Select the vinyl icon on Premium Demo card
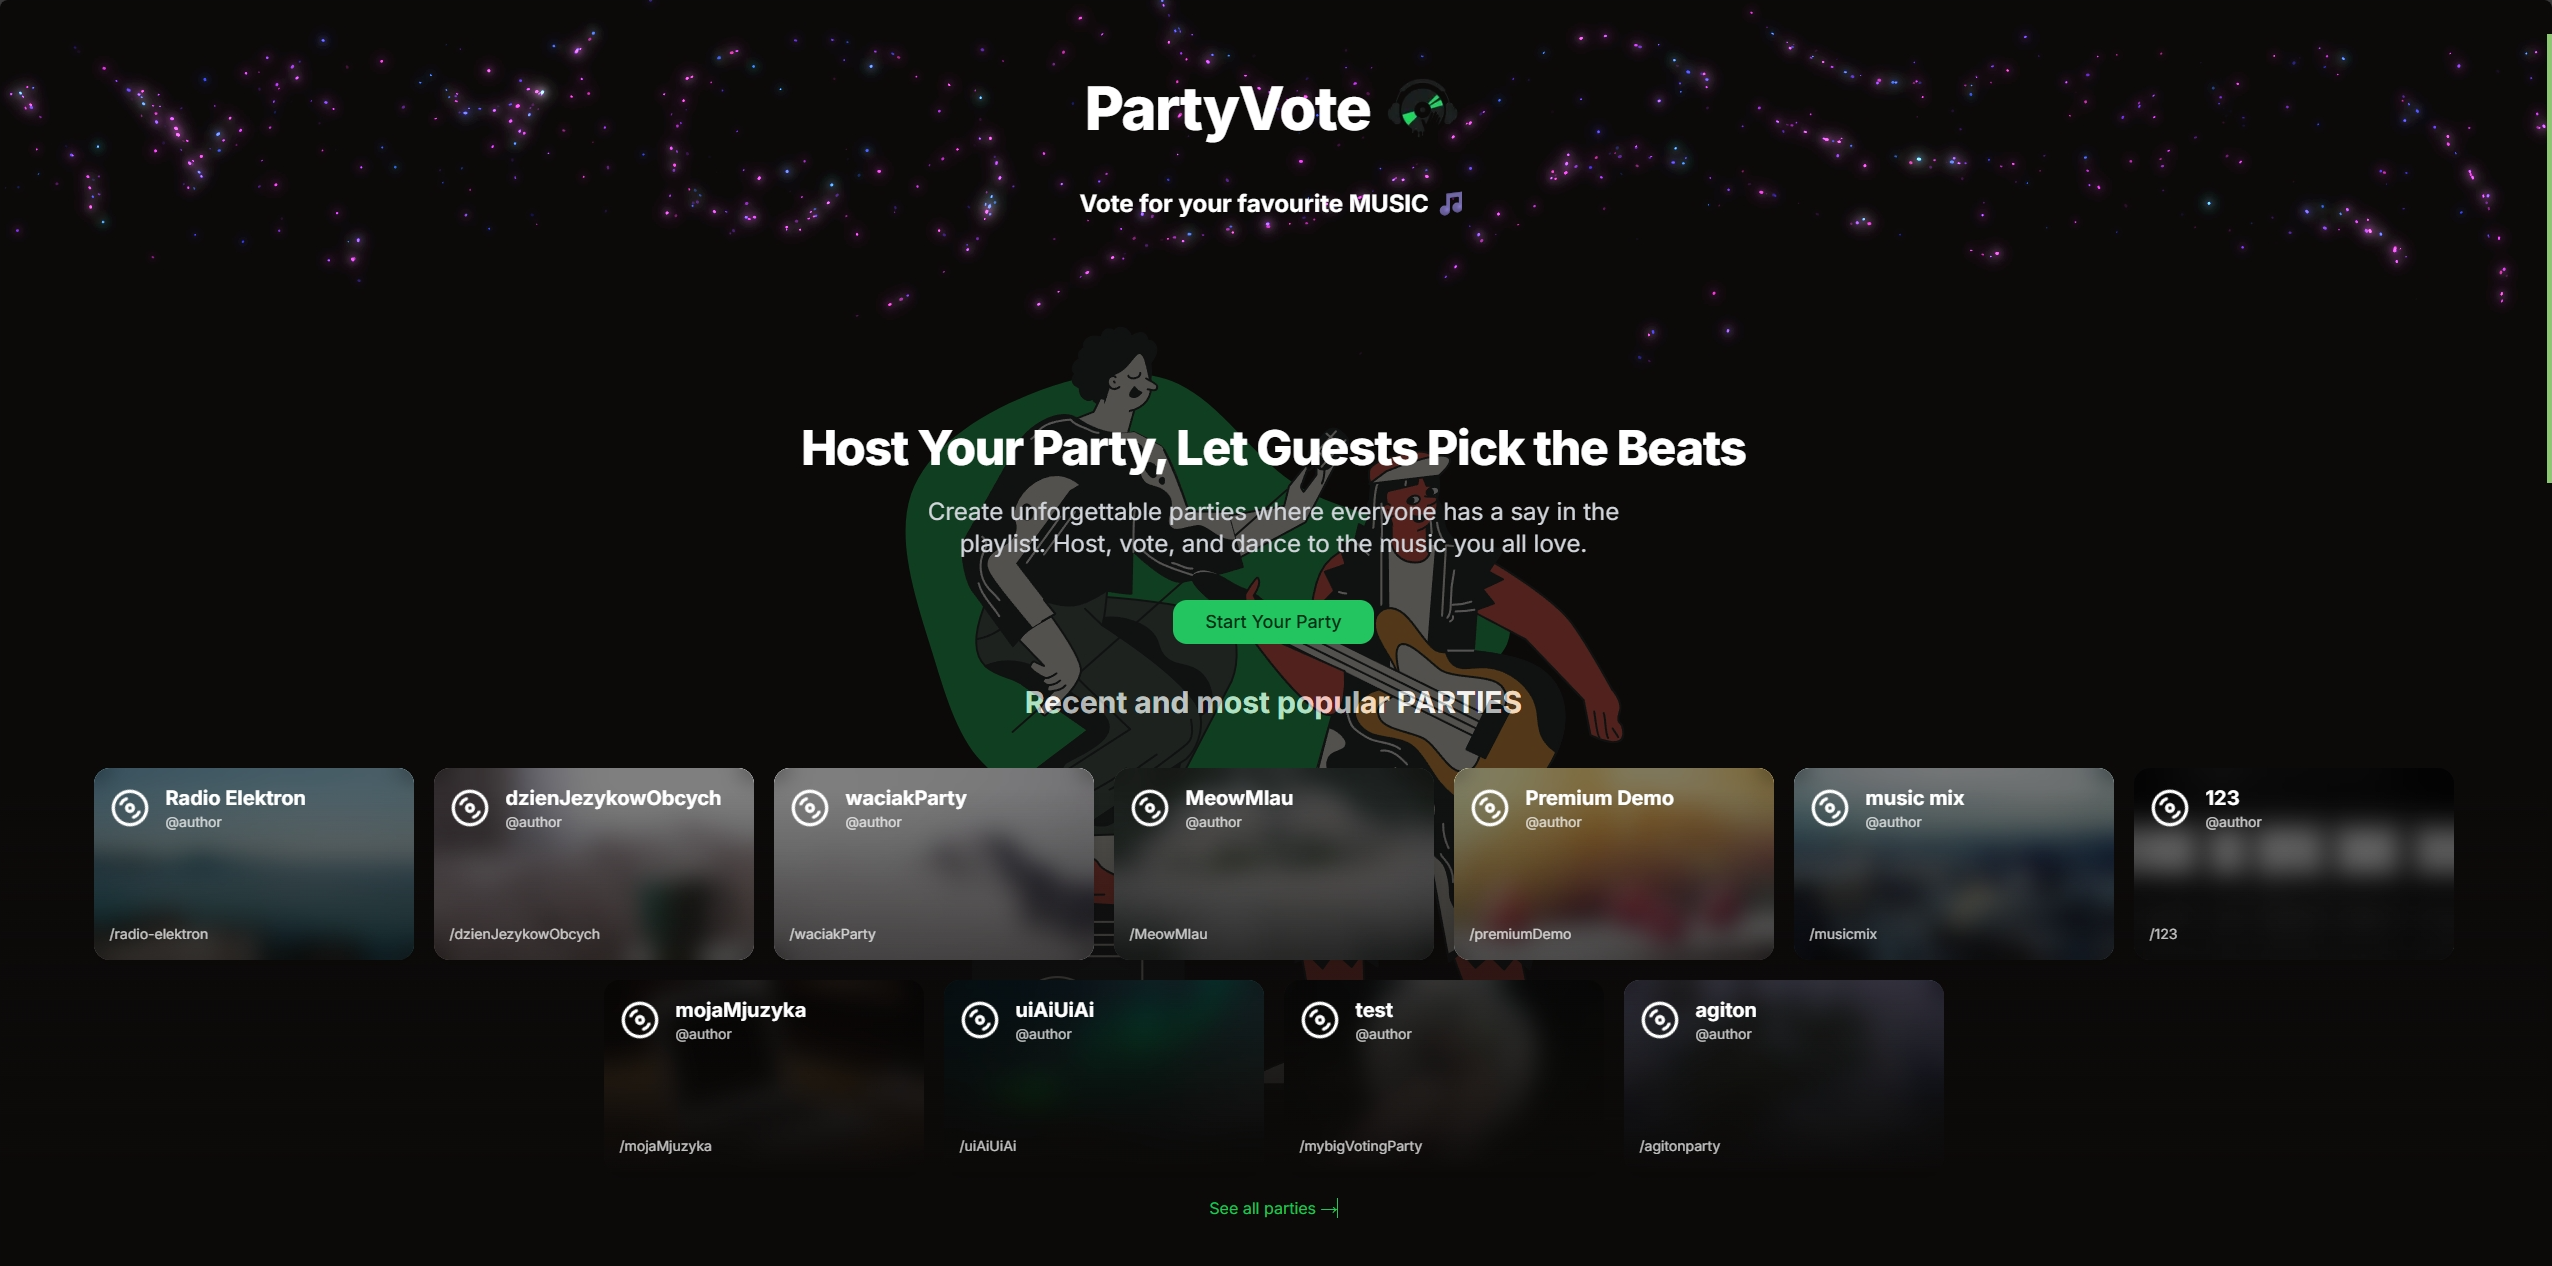 click(x=1489, y=806)
